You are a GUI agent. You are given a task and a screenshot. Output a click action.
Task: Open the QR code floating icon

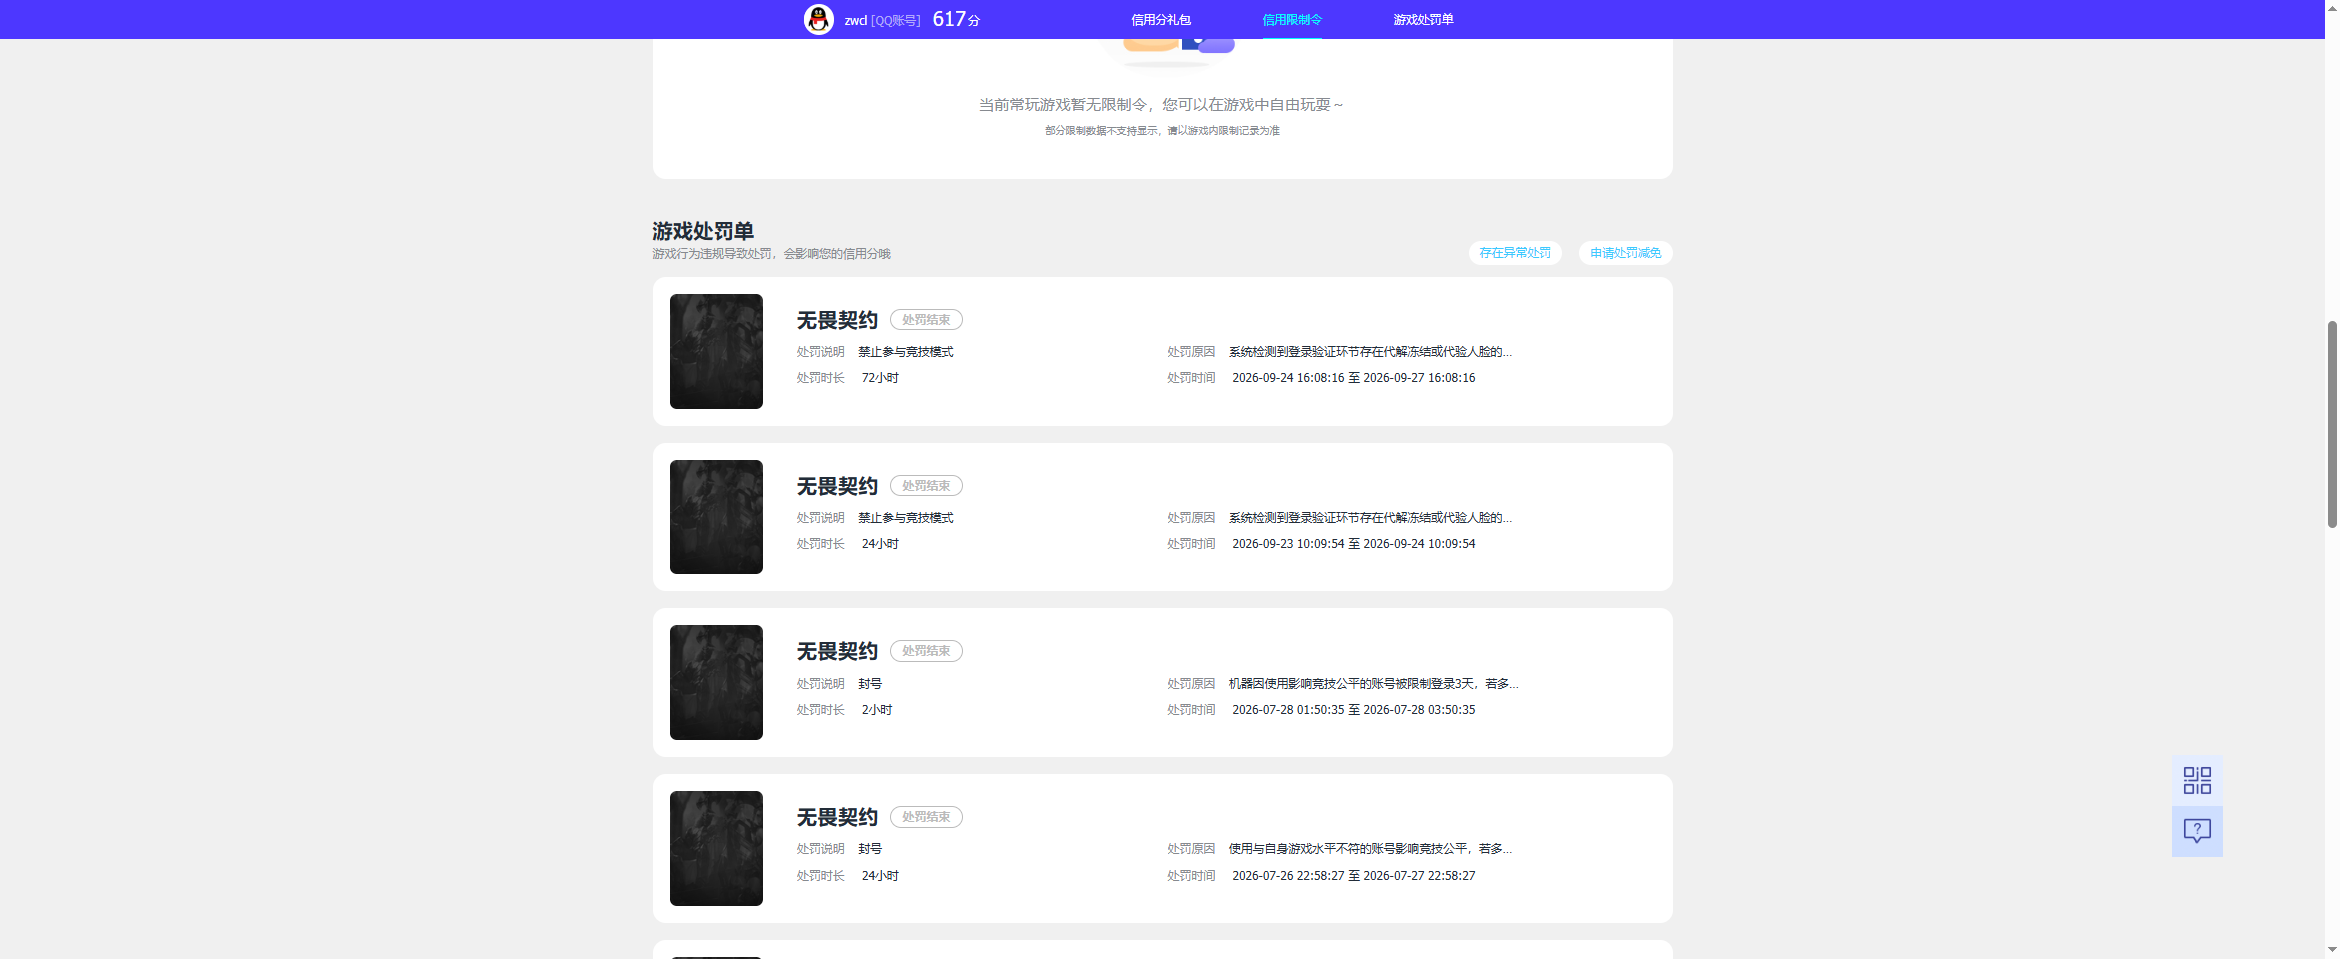point(2197,780)
